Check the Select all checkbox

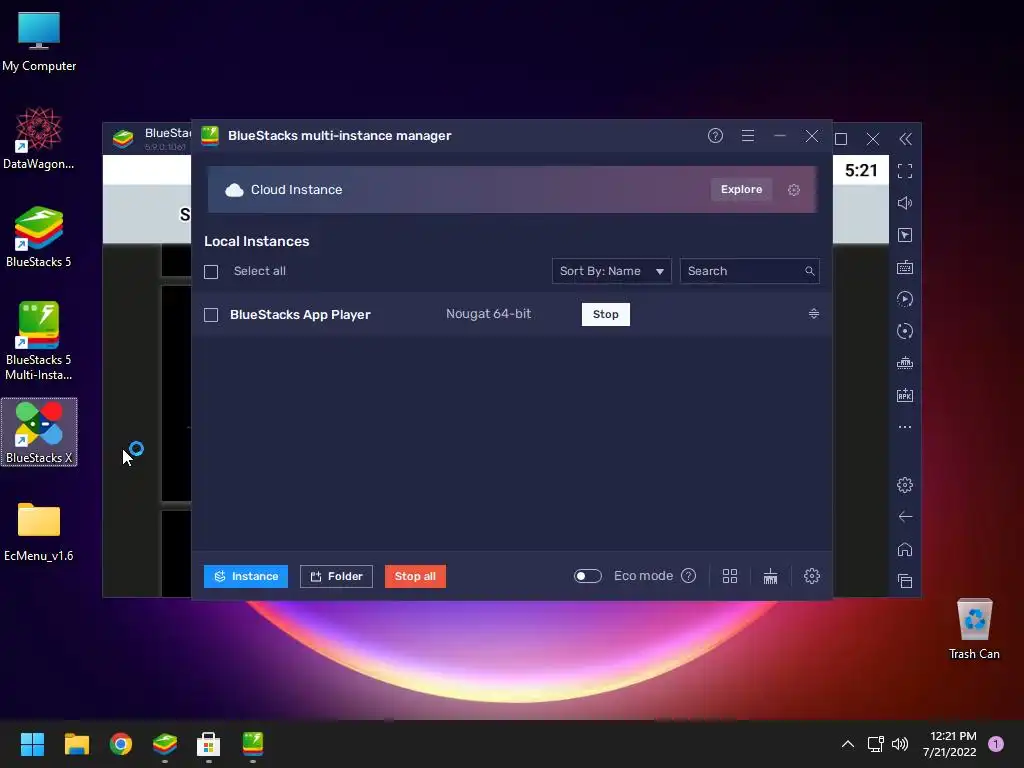(211, 272)
